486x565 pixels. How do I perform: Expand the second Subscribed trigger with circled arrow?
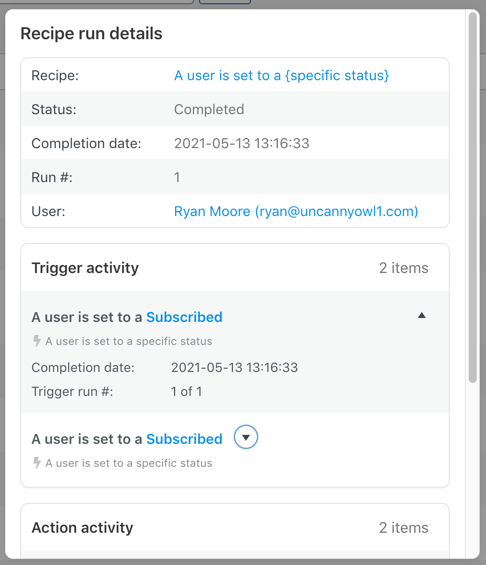point(246,437)
